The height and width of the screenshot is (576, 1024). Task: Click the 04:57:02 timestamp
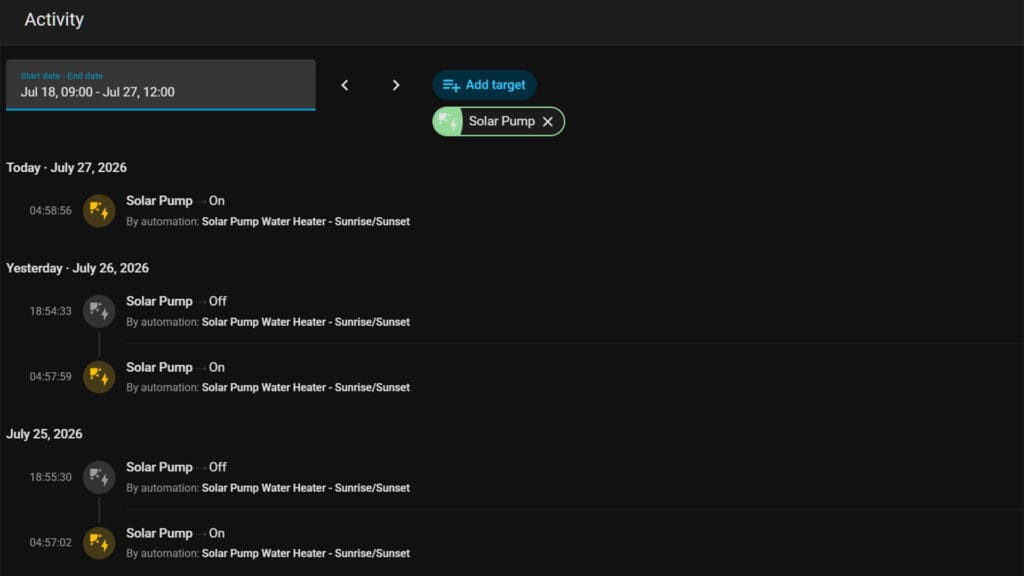[x=50, y=543]
